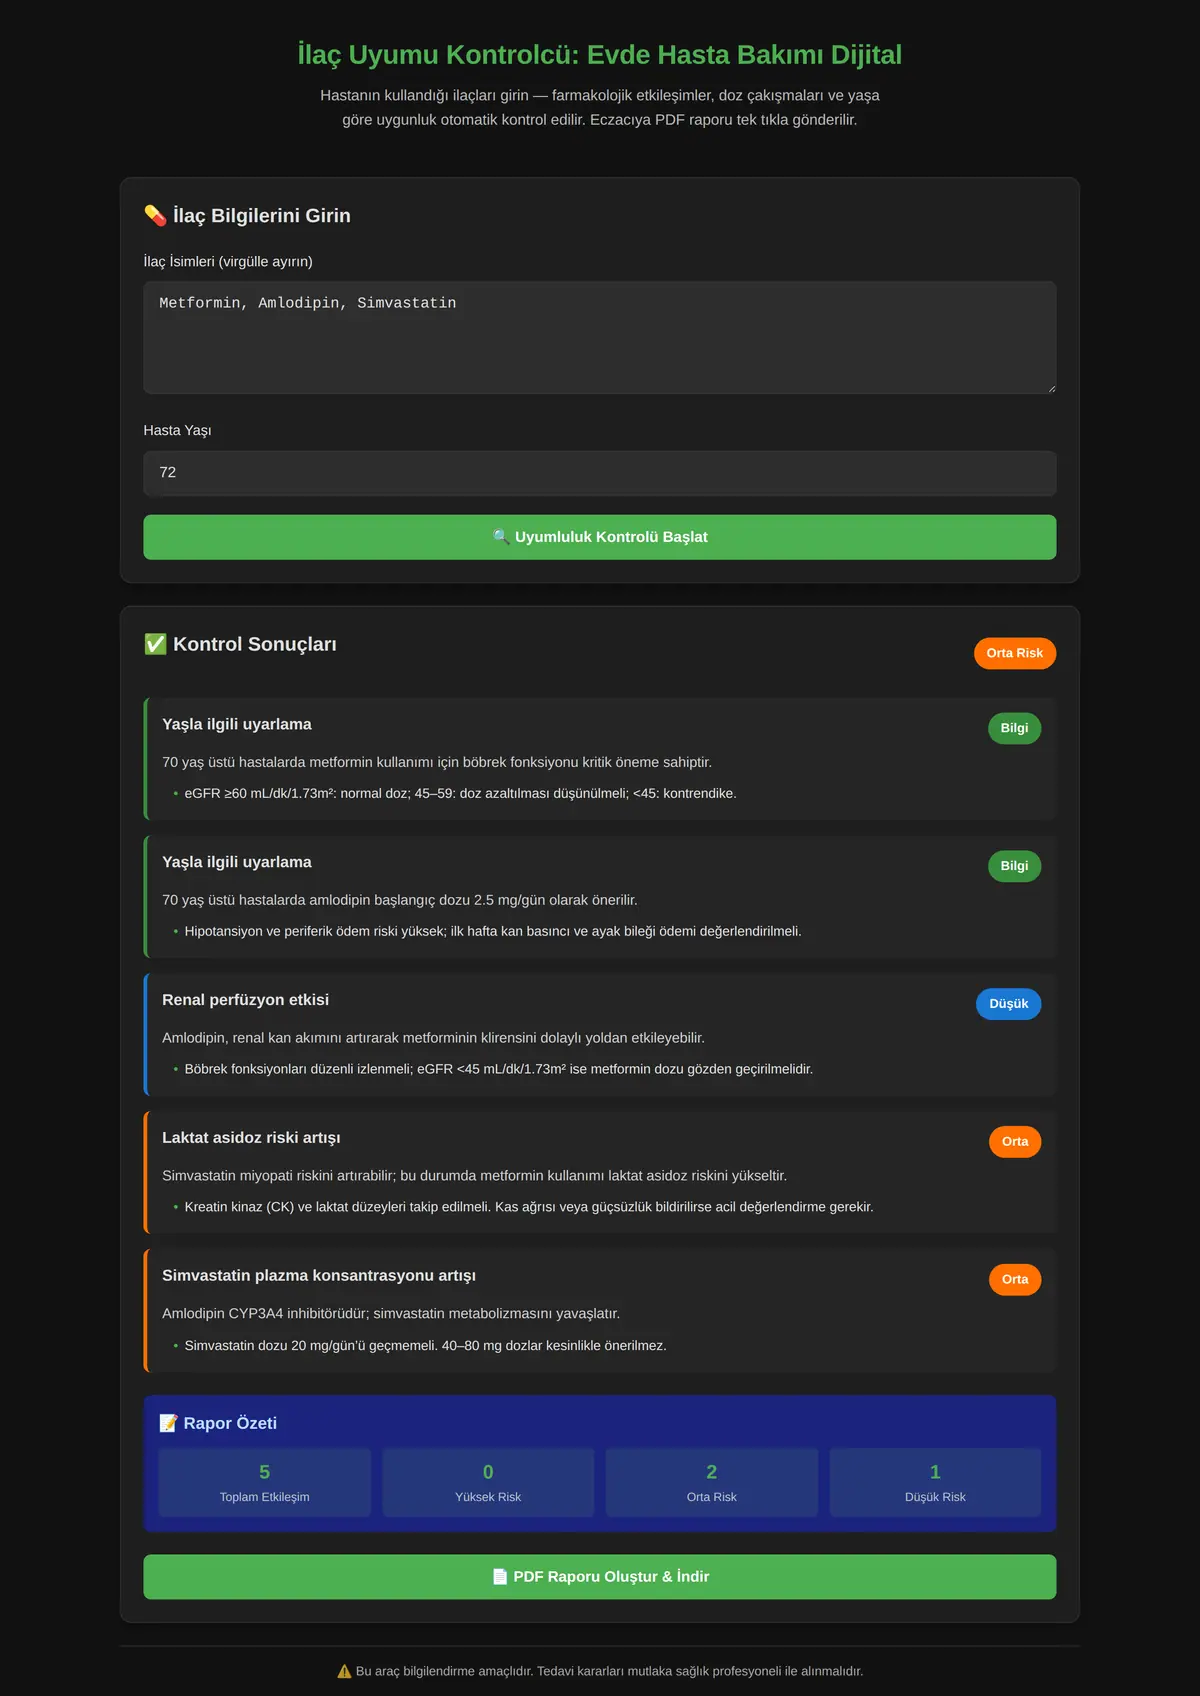
Task: Click the Hipotansiyon ve periferik ödem note
Action: coord(493,932)
